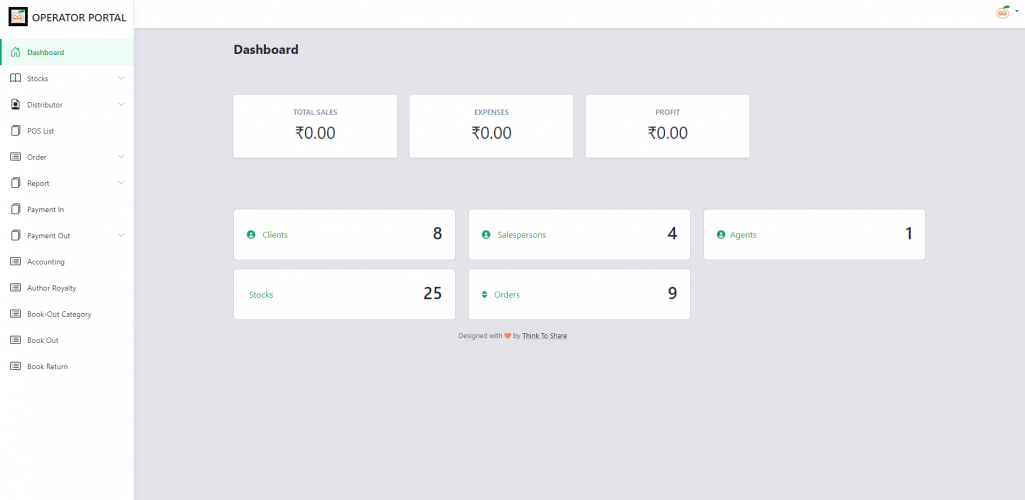Click the Stocks book icon in sidebar
The image size is (1025, 500).
[15, 78]
